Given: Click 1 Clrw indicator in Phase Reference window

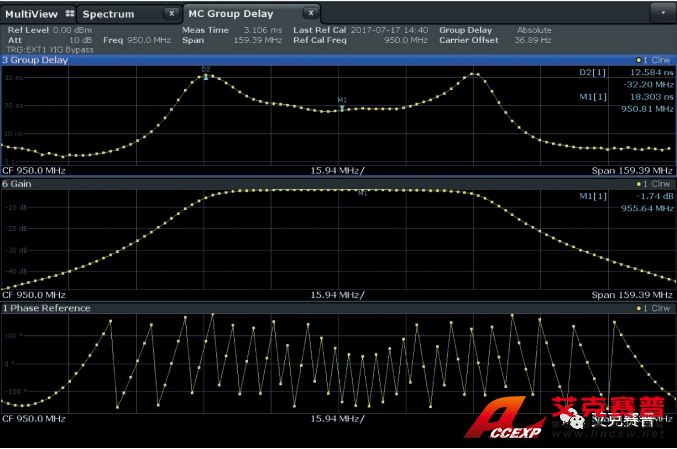Looking at the screenshot, I should click(654, 308).
